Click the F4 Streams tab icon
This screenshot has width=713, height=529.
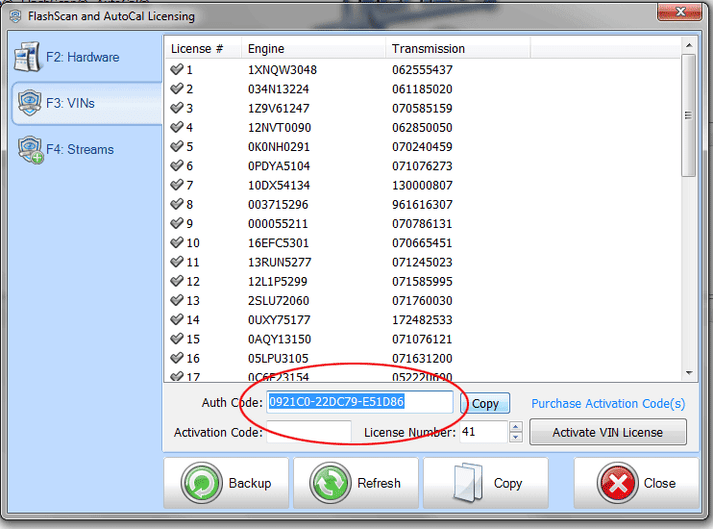(29, 151)
